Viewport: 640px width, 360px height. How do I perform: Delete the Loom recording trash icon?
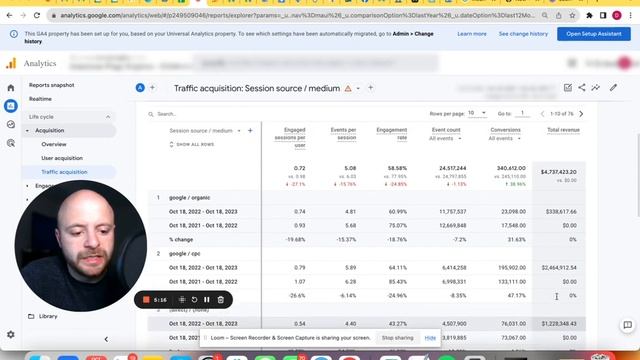pyautogui.click(x=221, y=300)
